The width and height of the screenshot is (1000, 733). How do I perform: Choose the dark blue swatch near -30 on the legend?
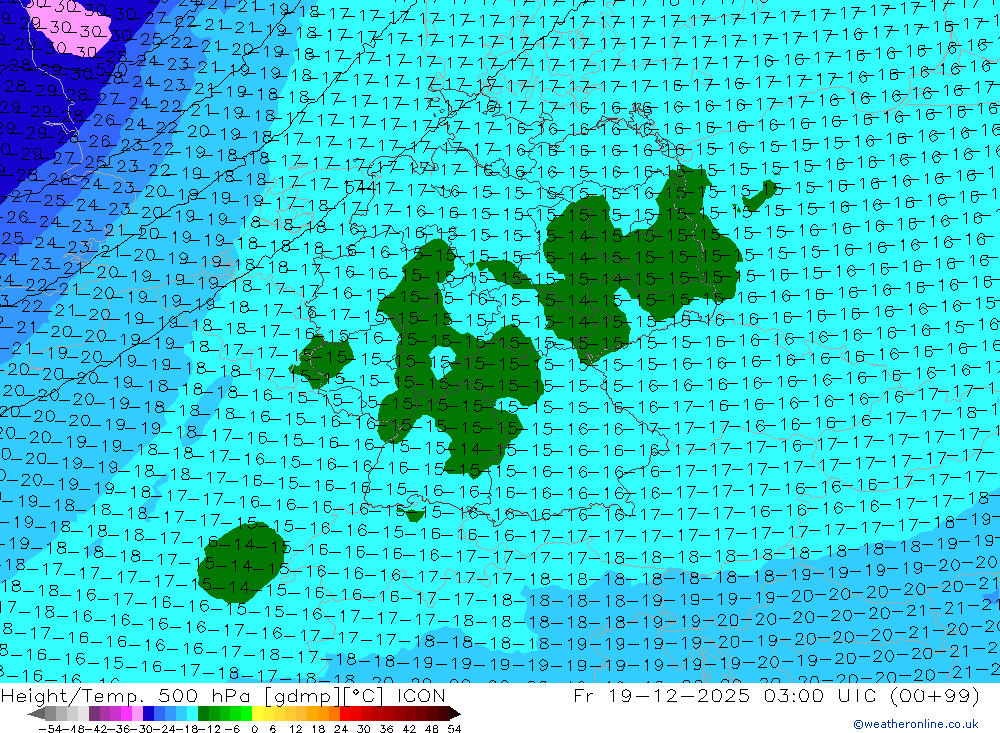tap(149, 713)
